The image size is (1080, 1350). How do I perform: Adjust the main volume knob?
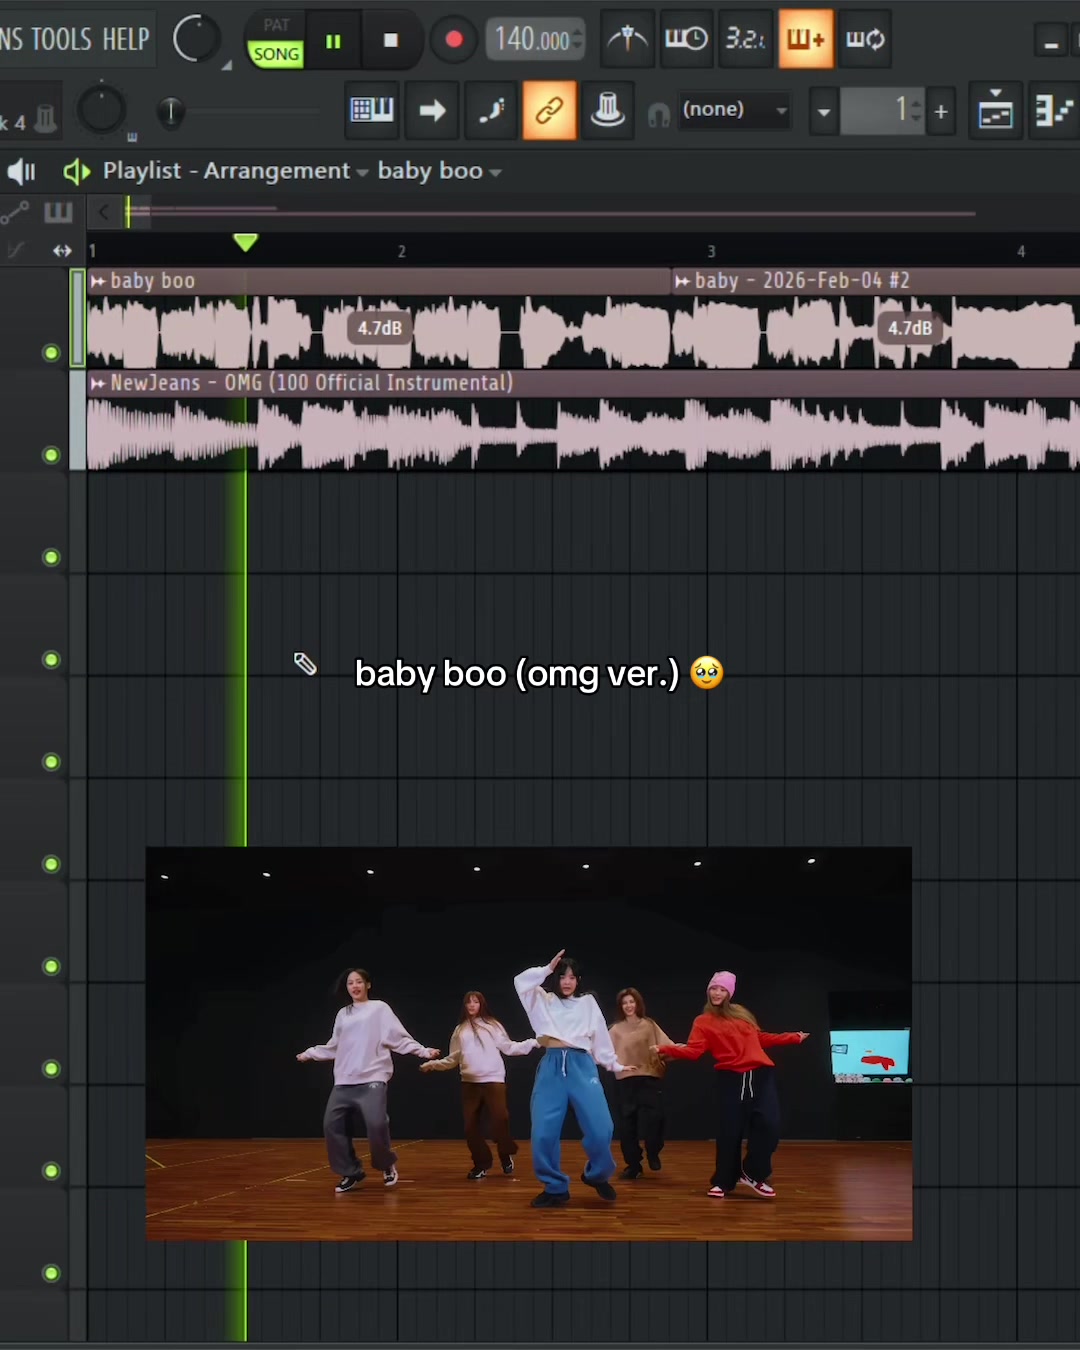[195, 39]
